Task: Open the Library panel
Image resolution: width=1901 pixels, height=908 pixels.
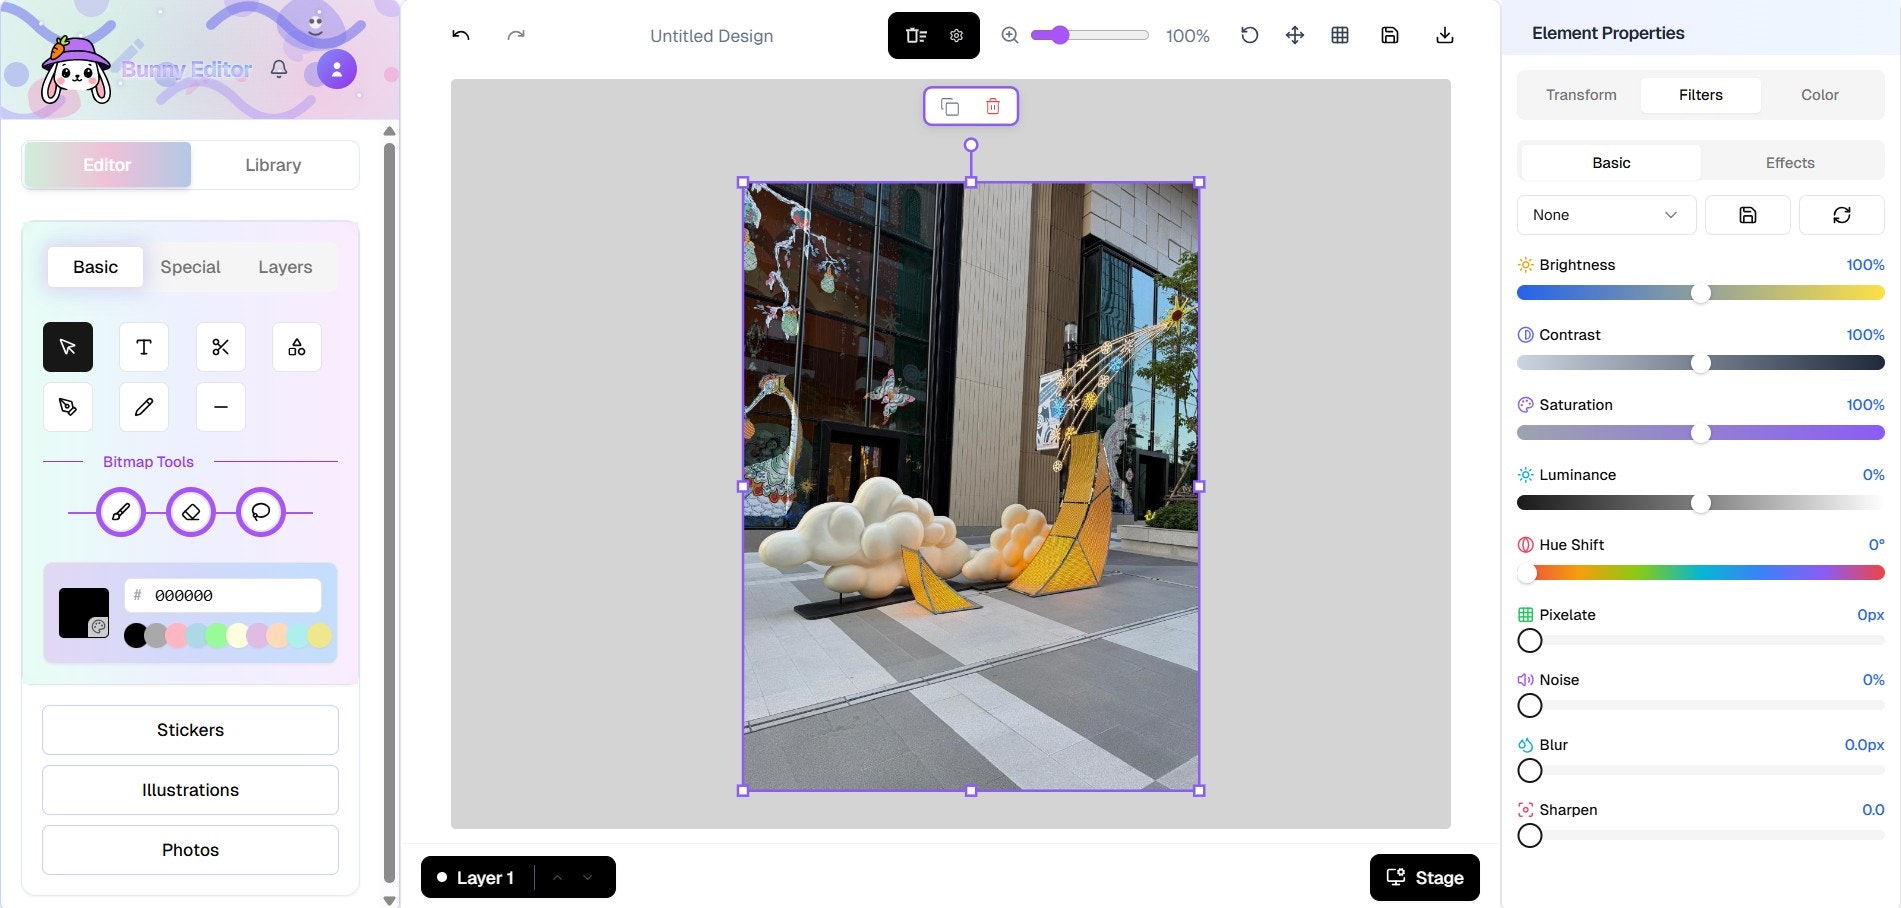Action: click(x=275, y=164)
